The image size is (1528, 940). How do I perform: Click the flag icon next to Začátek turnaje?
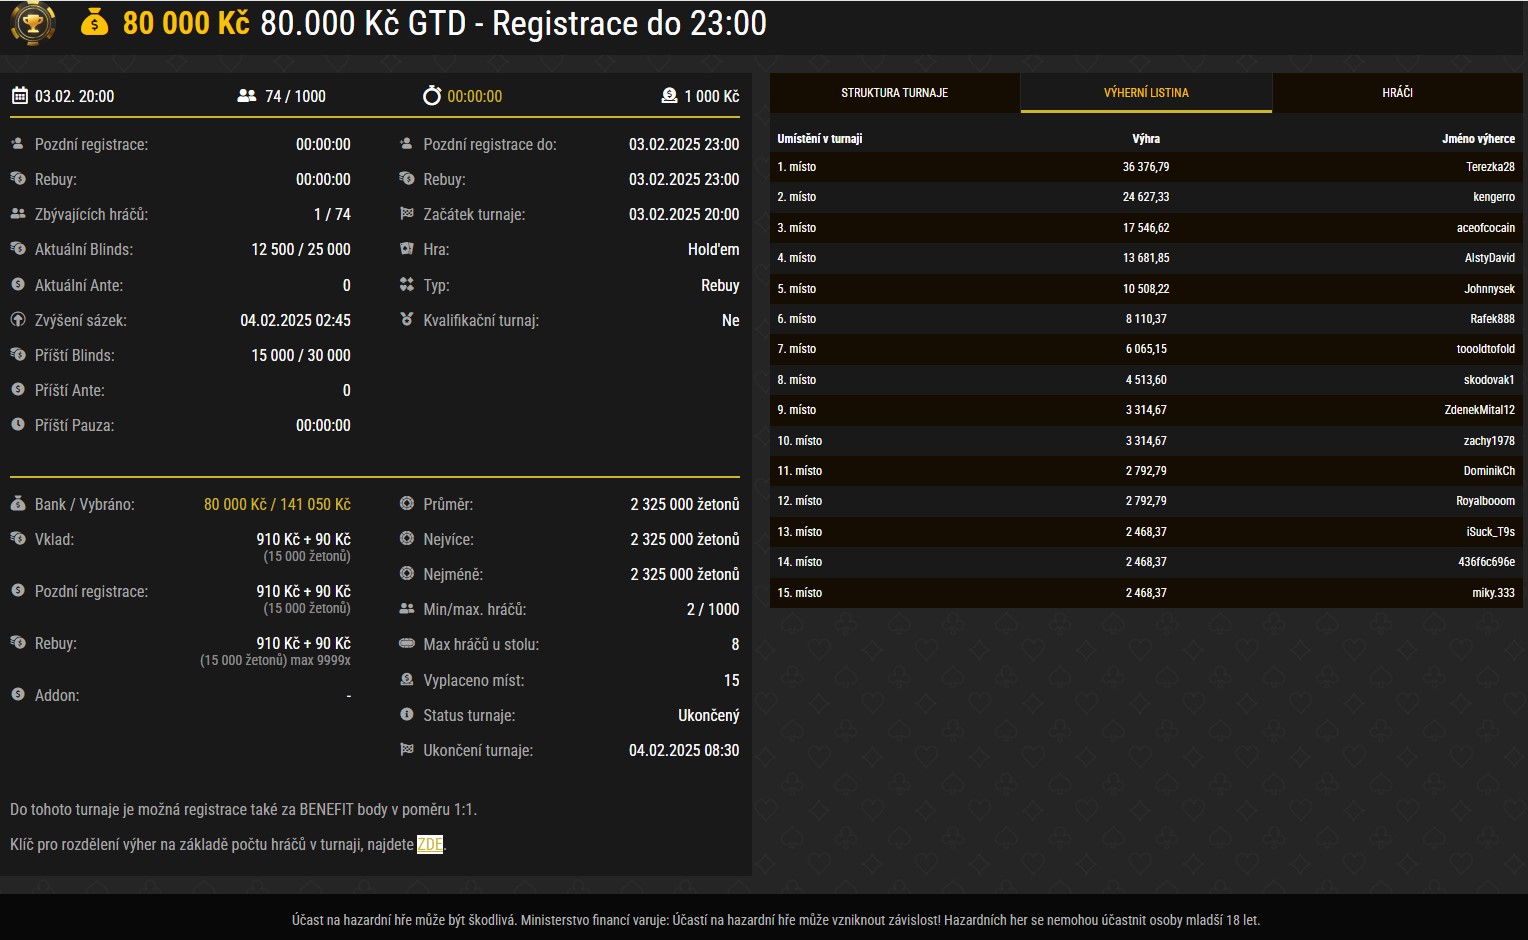[x=406, y=214]
